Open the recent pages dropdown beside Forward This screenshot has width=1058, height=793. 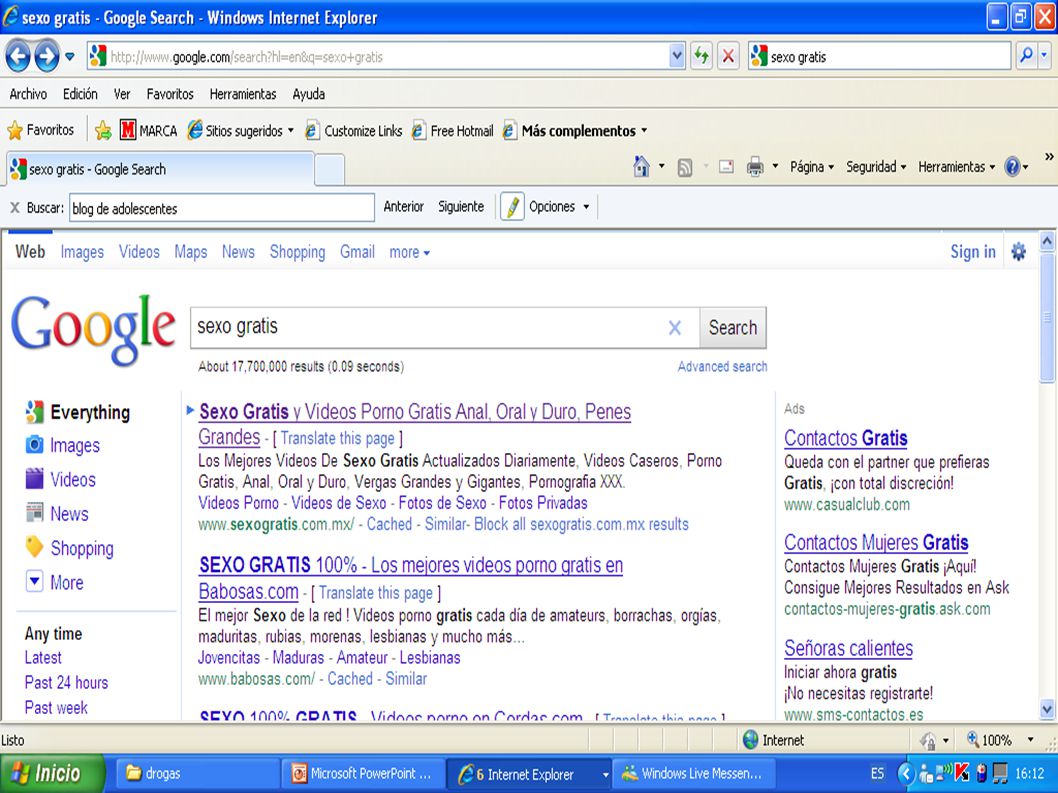[x=69, y=57]
